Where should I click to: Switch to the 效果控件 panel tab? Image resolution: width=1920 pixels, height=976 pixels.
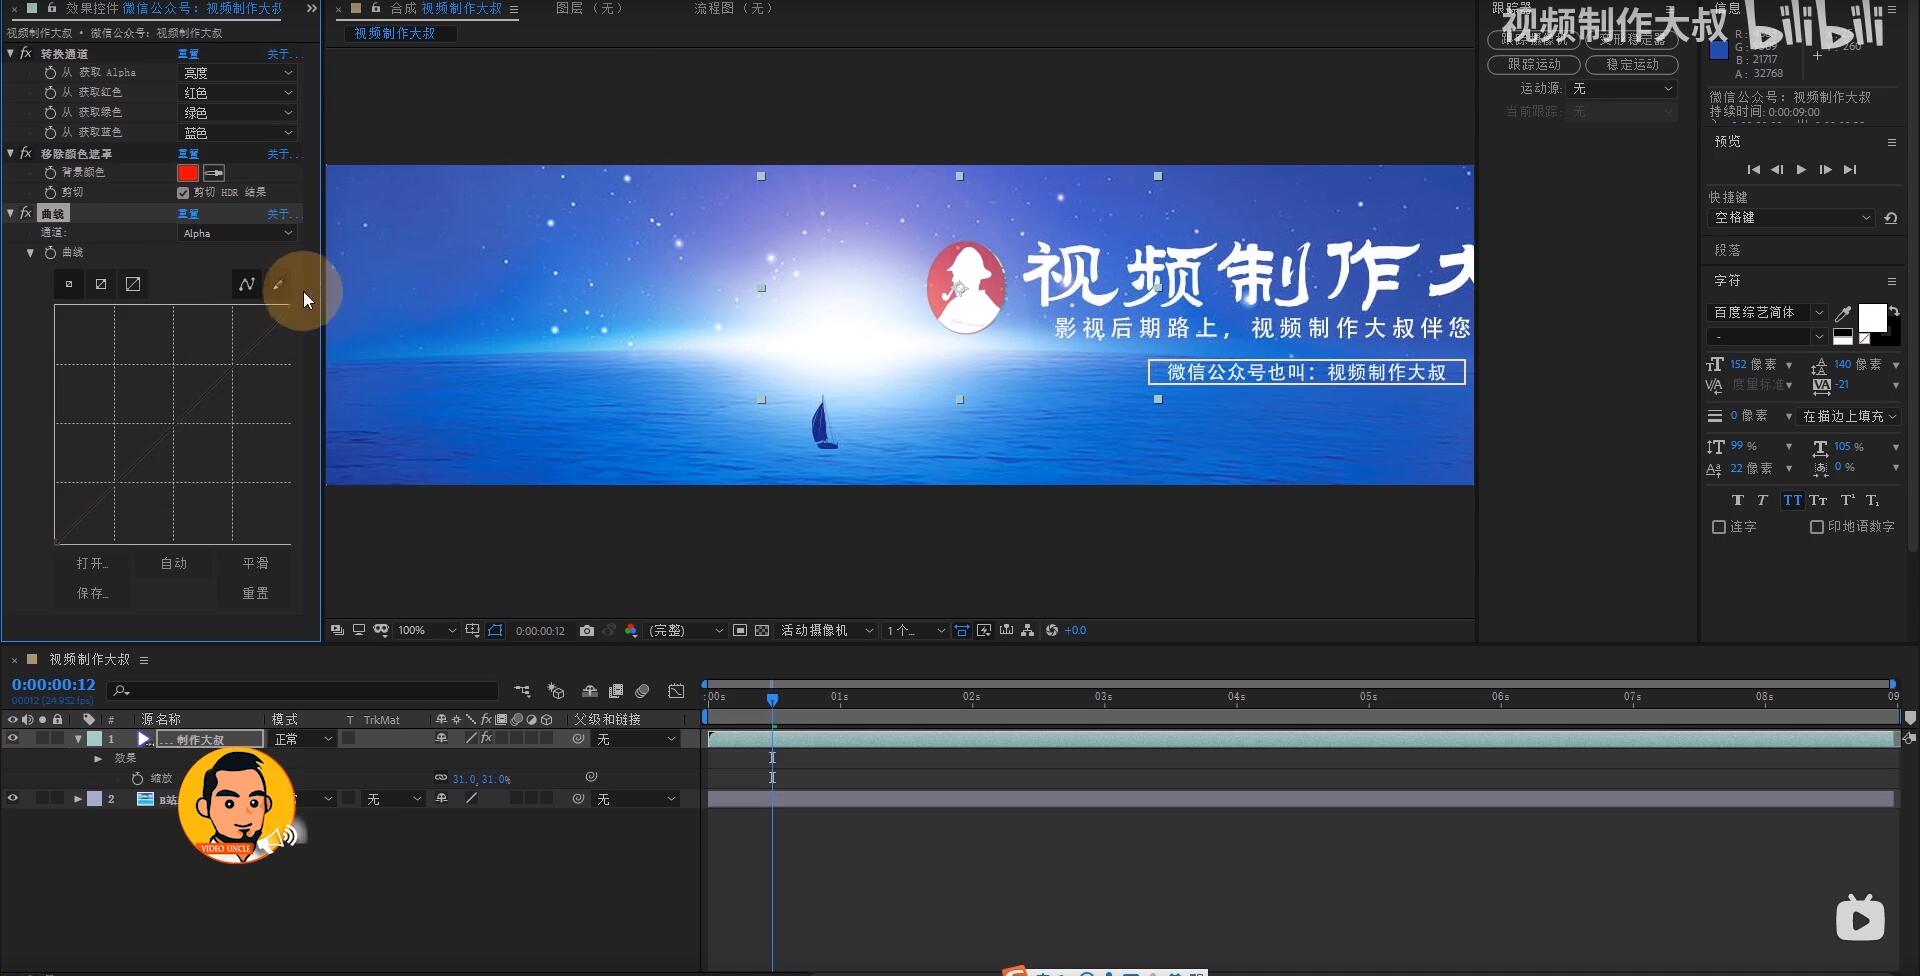click(x=174, y=8)
